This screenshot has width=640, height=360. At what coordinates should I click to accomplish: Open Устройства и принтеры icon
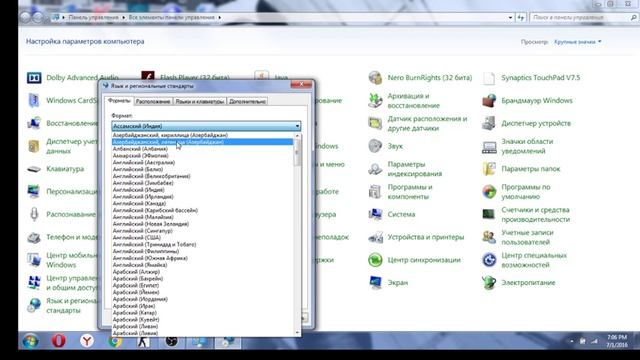[x=375, y=237]
